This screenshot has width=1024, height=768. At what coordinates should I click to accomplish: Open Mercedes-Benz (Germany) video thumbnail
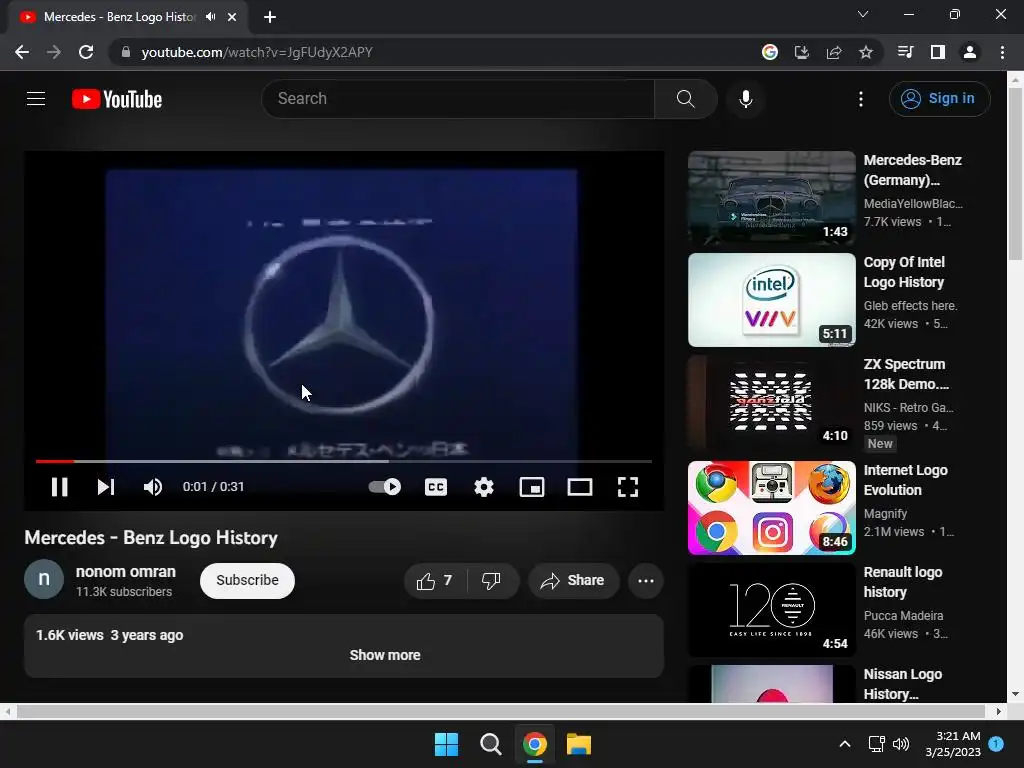[x=771, y=198]
